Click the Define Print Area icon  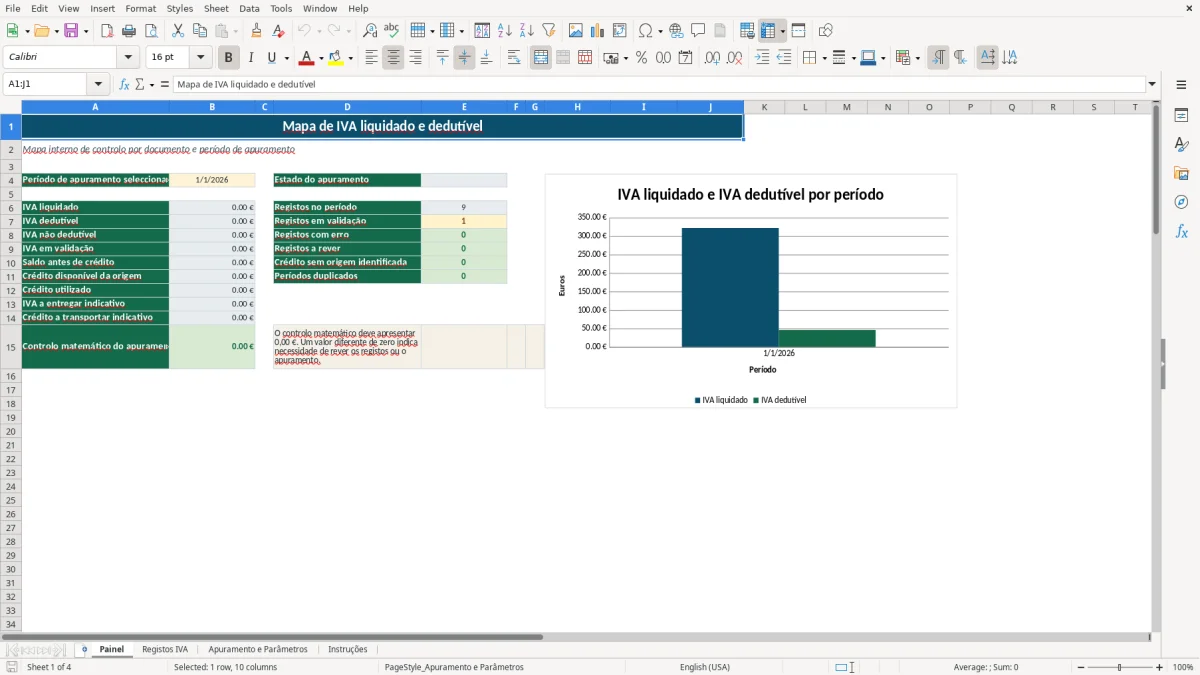(x=747, y=31)
